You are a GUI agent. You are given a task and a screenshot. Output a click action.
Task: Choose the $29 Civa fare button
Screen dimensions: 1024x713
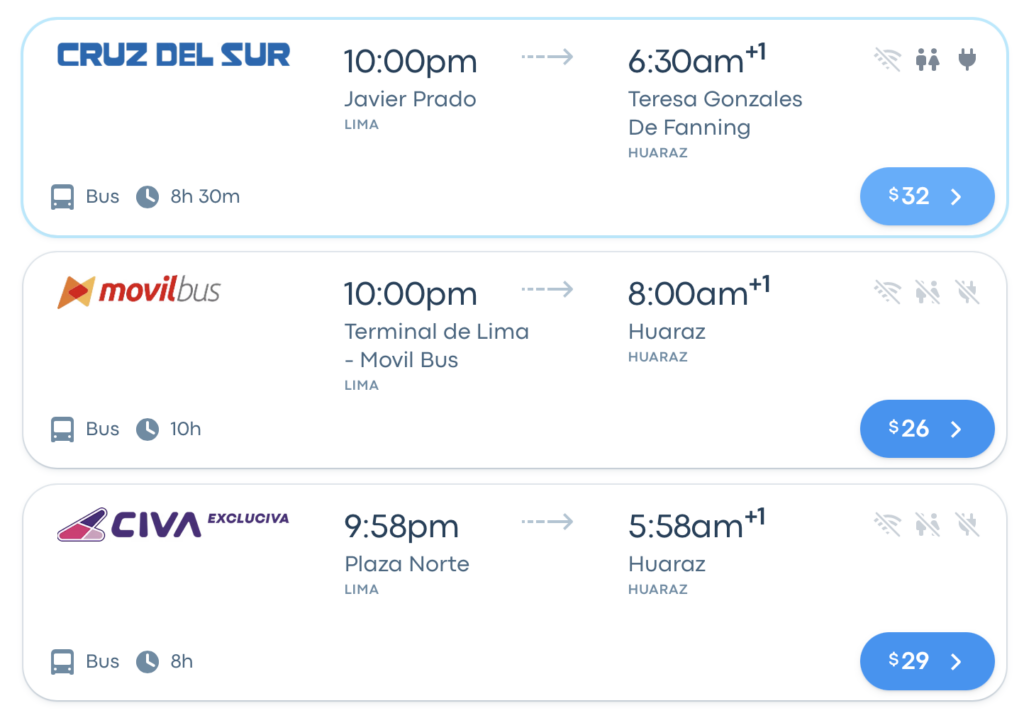click(927, 661)
